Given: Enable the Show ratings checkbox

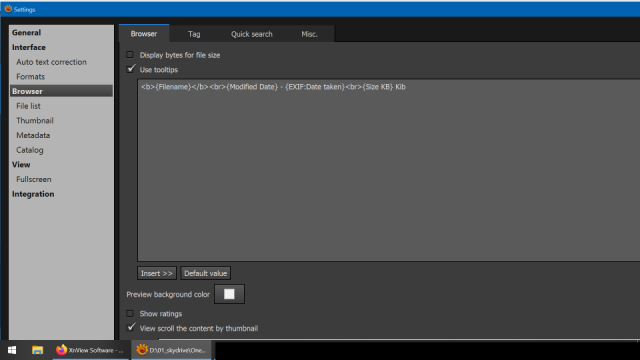Looking at the screenshot, I should (x=130, y=313).
